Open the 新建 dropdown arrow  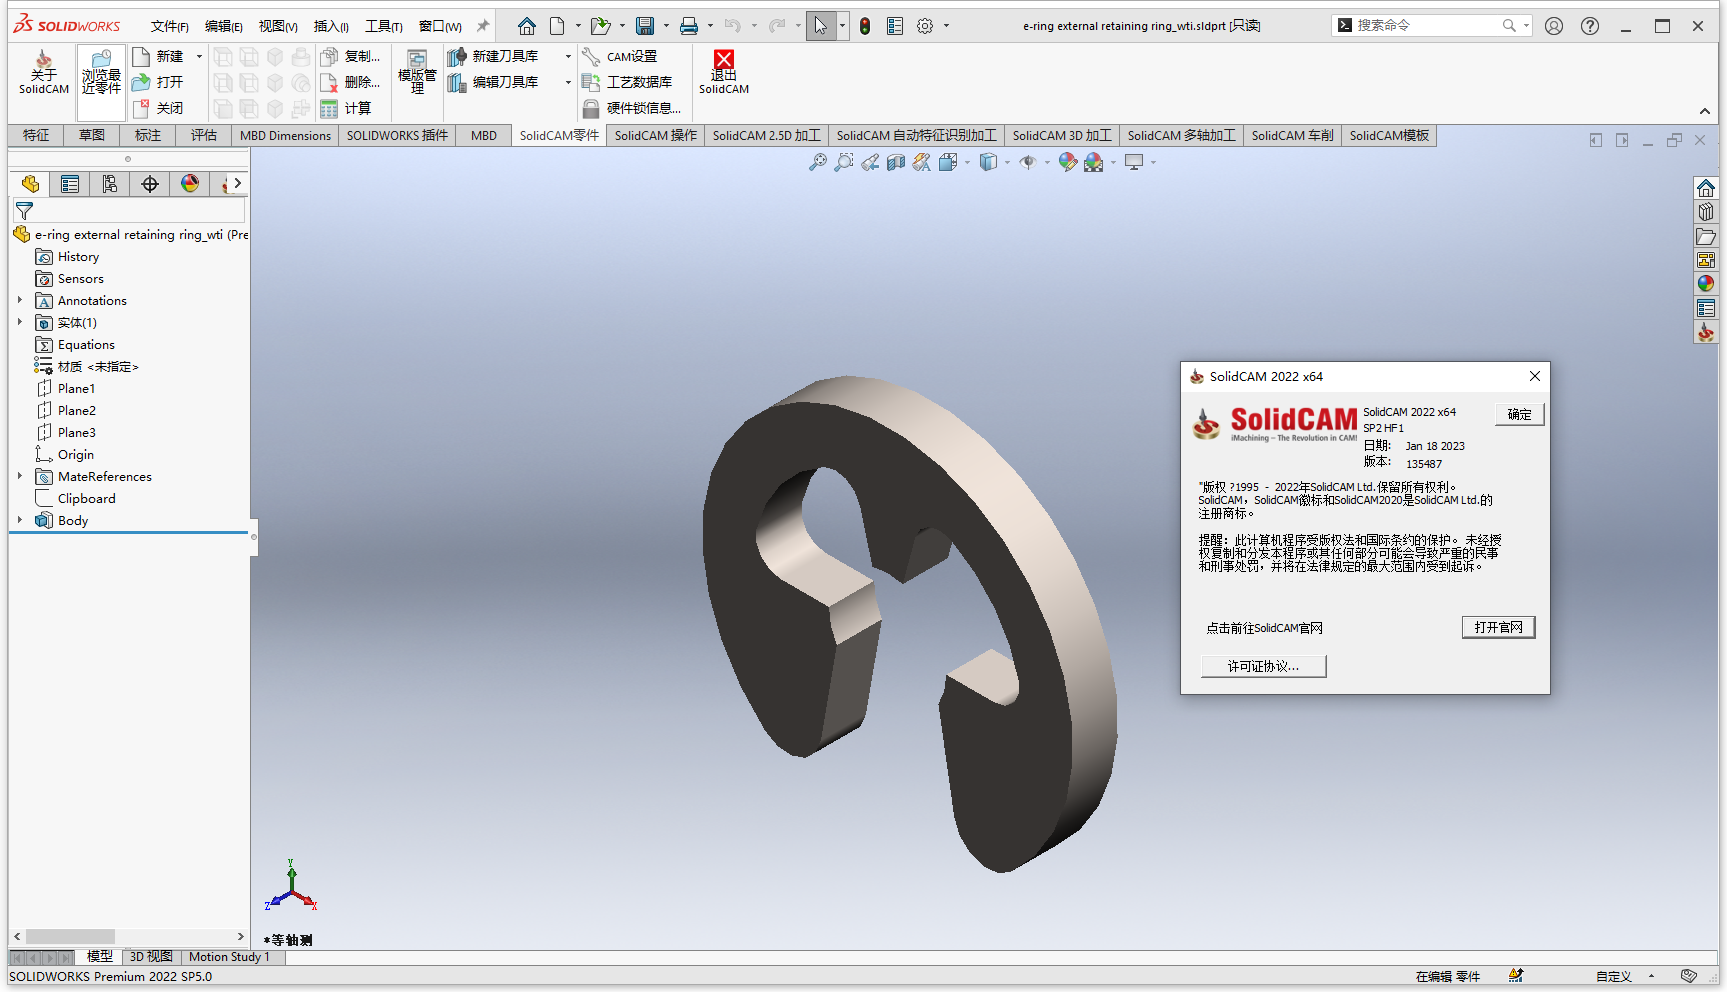199,56
